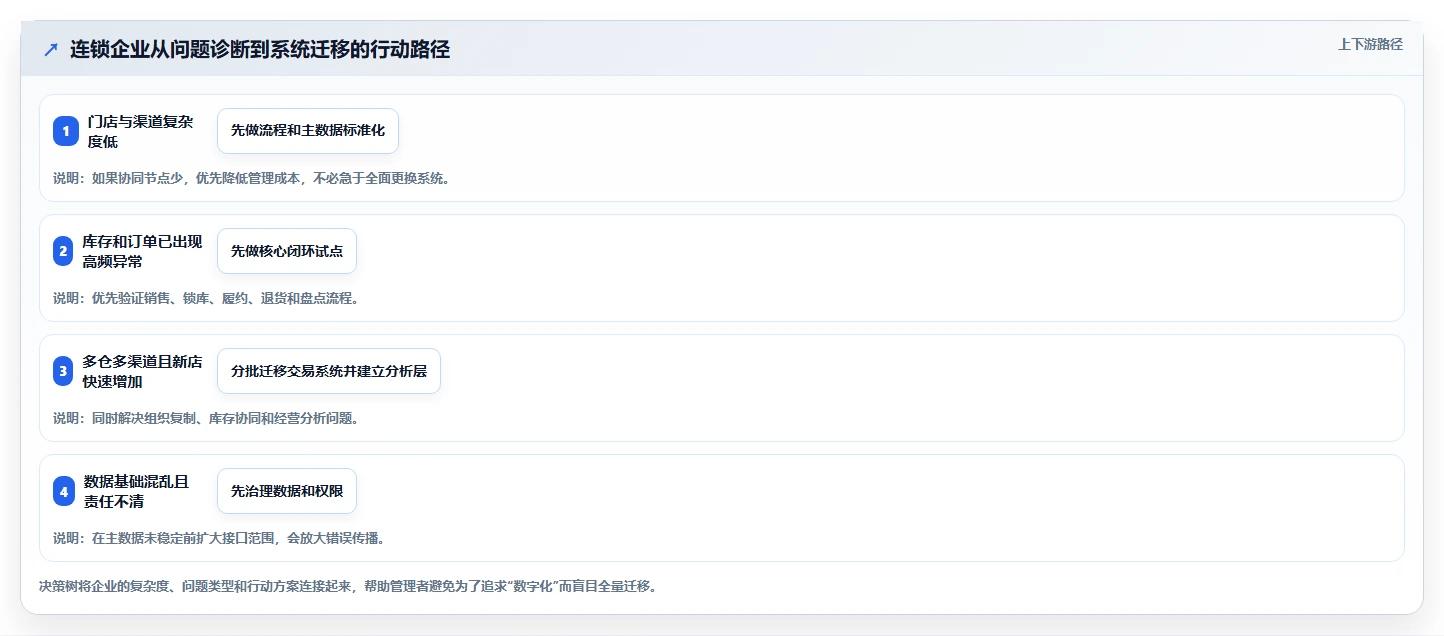The image size is (1444, 636).
Task: Click step number 3 badge
Action: (x=64, y=371)
